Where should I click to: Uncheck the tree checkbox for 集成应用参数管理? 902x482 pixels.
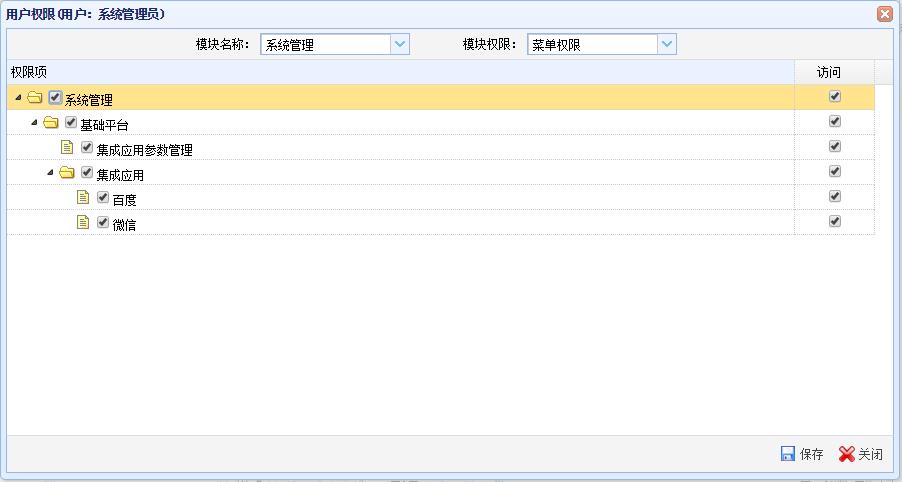coord(87,147)
